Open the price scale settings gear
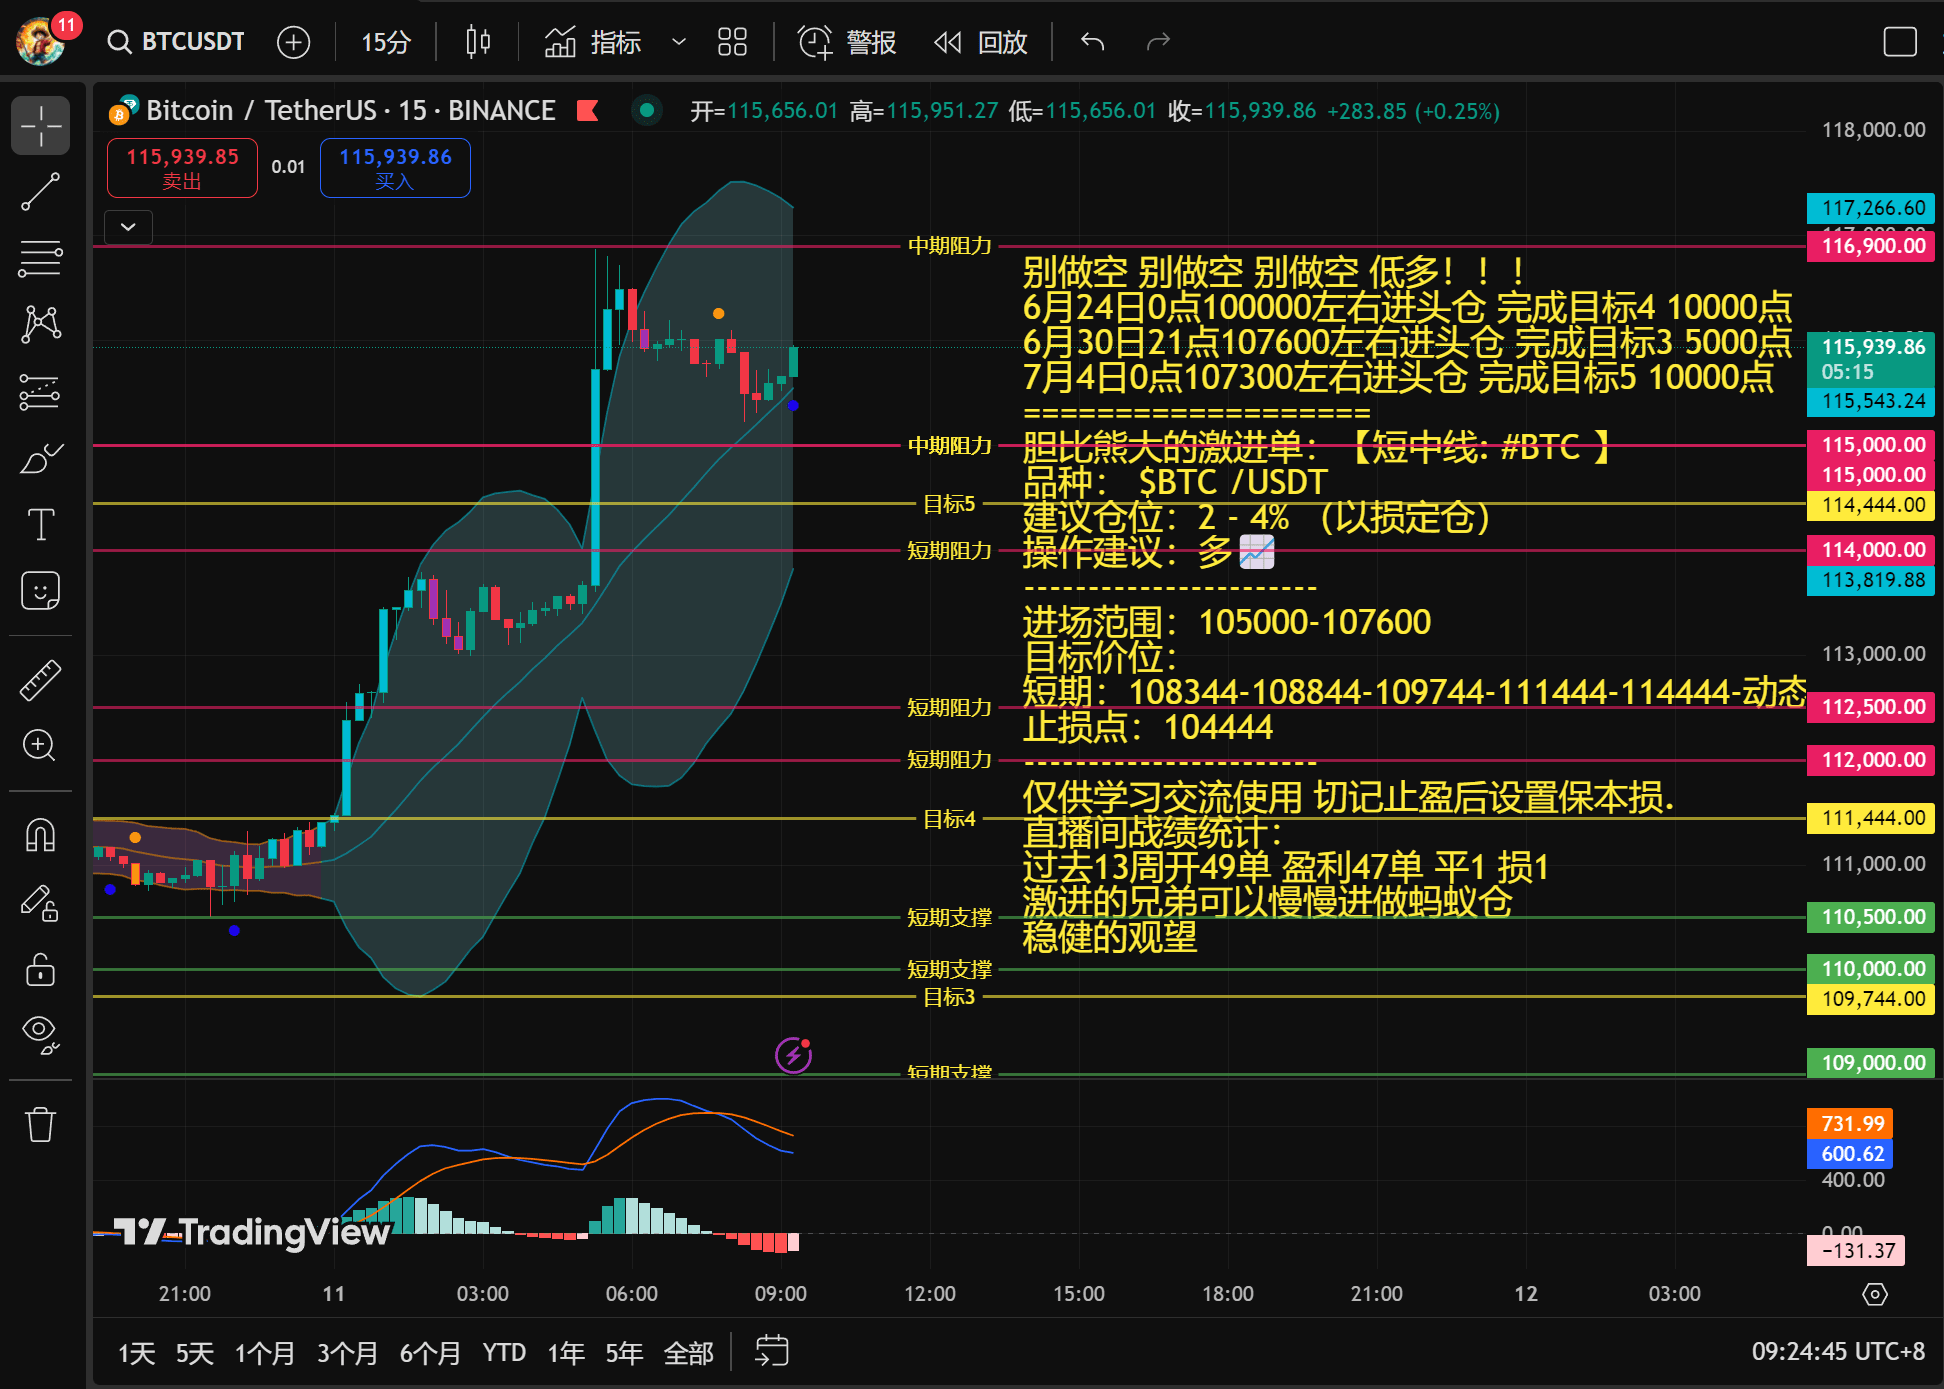Viewport: 1944px width, 1389px height. tap(1875, 1294)
